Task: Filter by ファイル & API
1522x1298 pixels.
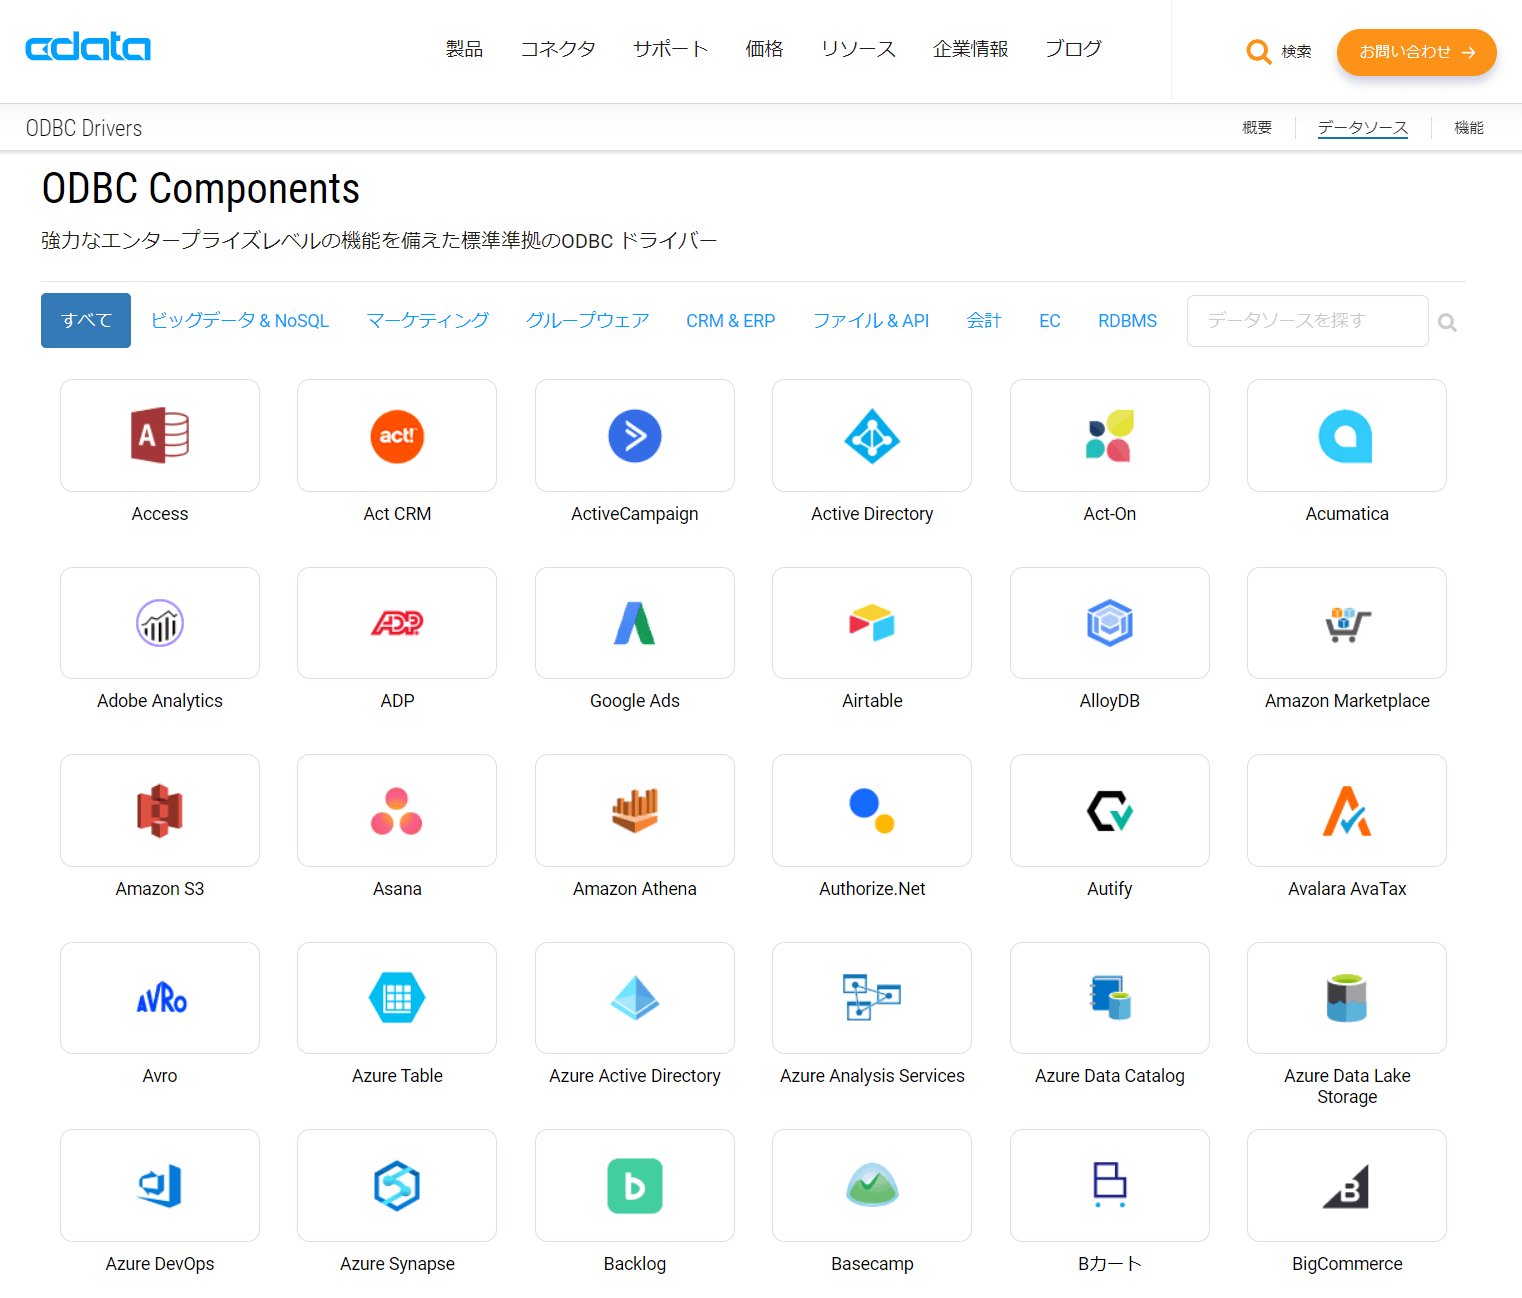Action: (x=871, y=320)
